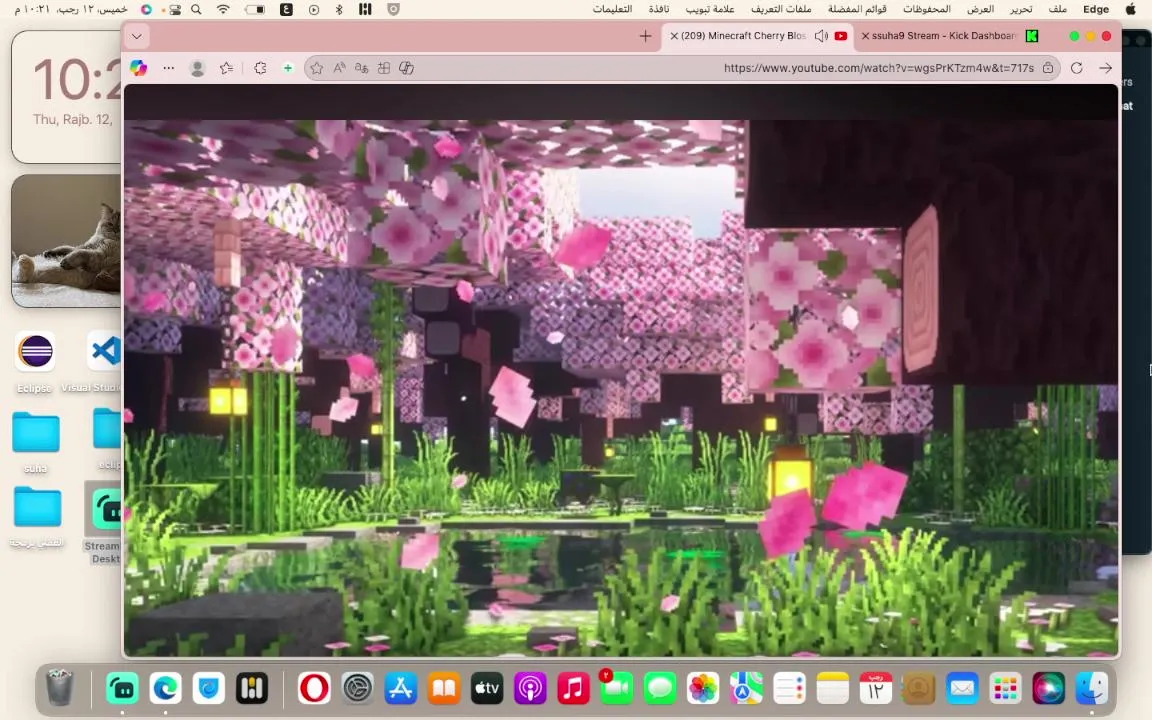Open the Favorites list icon in Edge
This screenshot has width=1152, height=720.
(226, 68)
